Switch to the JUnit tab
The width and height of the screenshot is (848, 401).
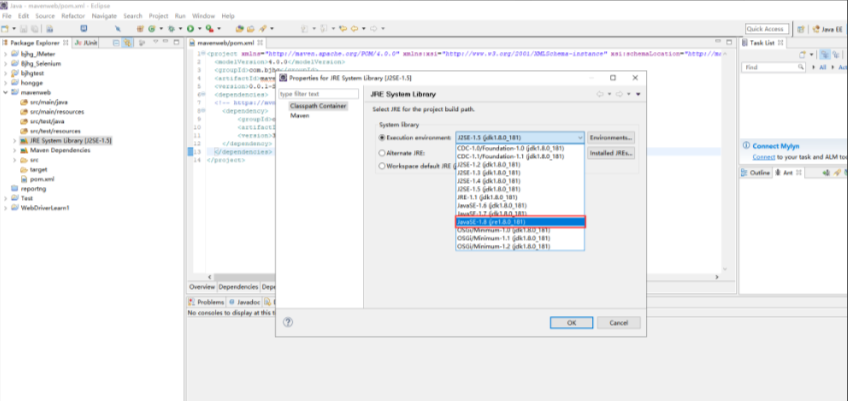(x=87, y=42)
